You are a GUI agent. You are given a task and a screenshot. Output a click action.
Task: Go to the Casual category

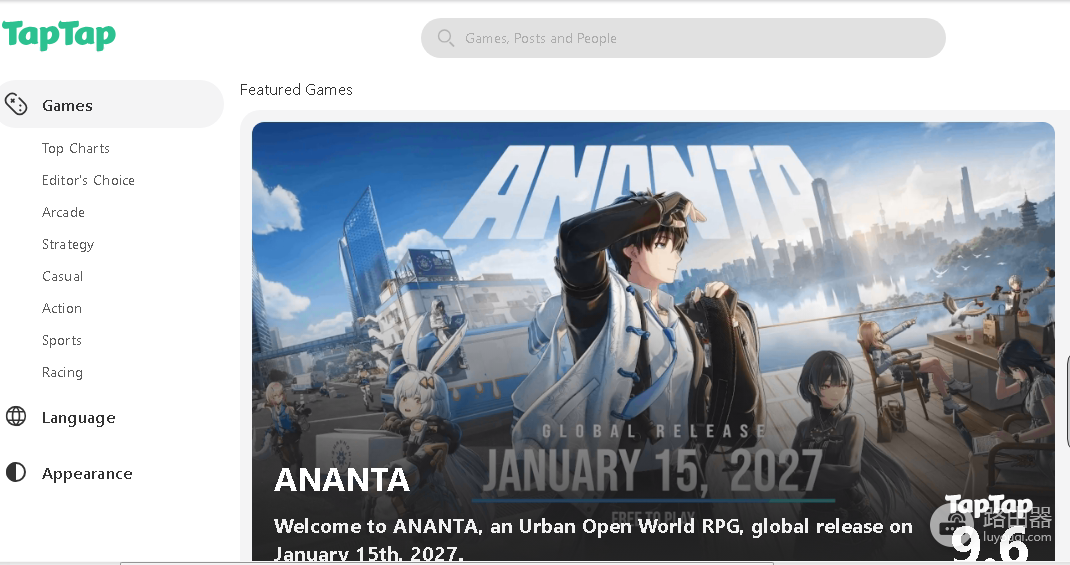point(63,276)
